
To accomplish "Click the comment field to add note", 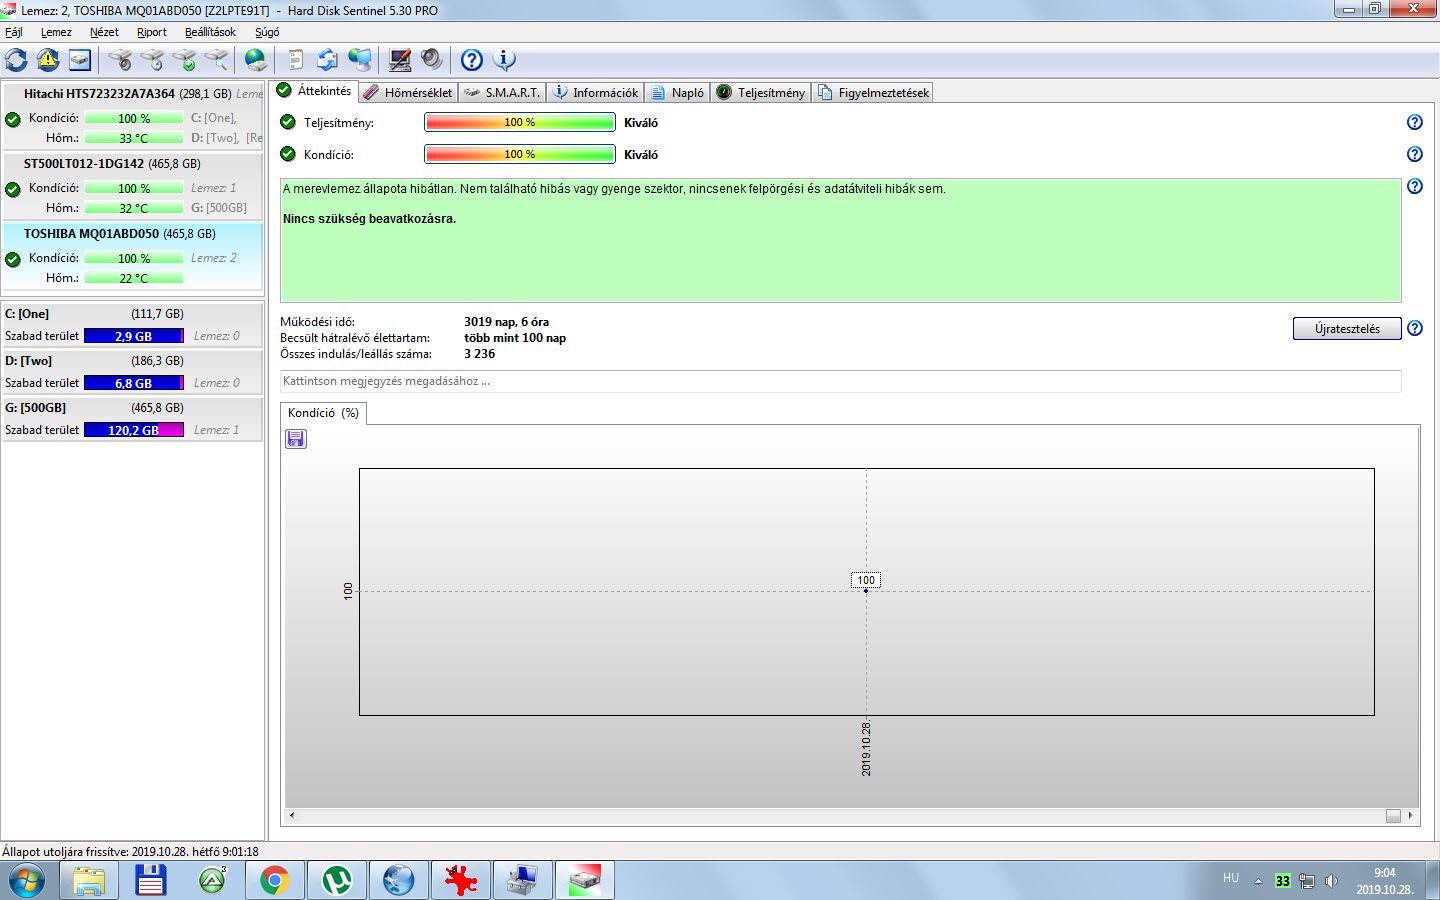I will [x=840, y=381].
